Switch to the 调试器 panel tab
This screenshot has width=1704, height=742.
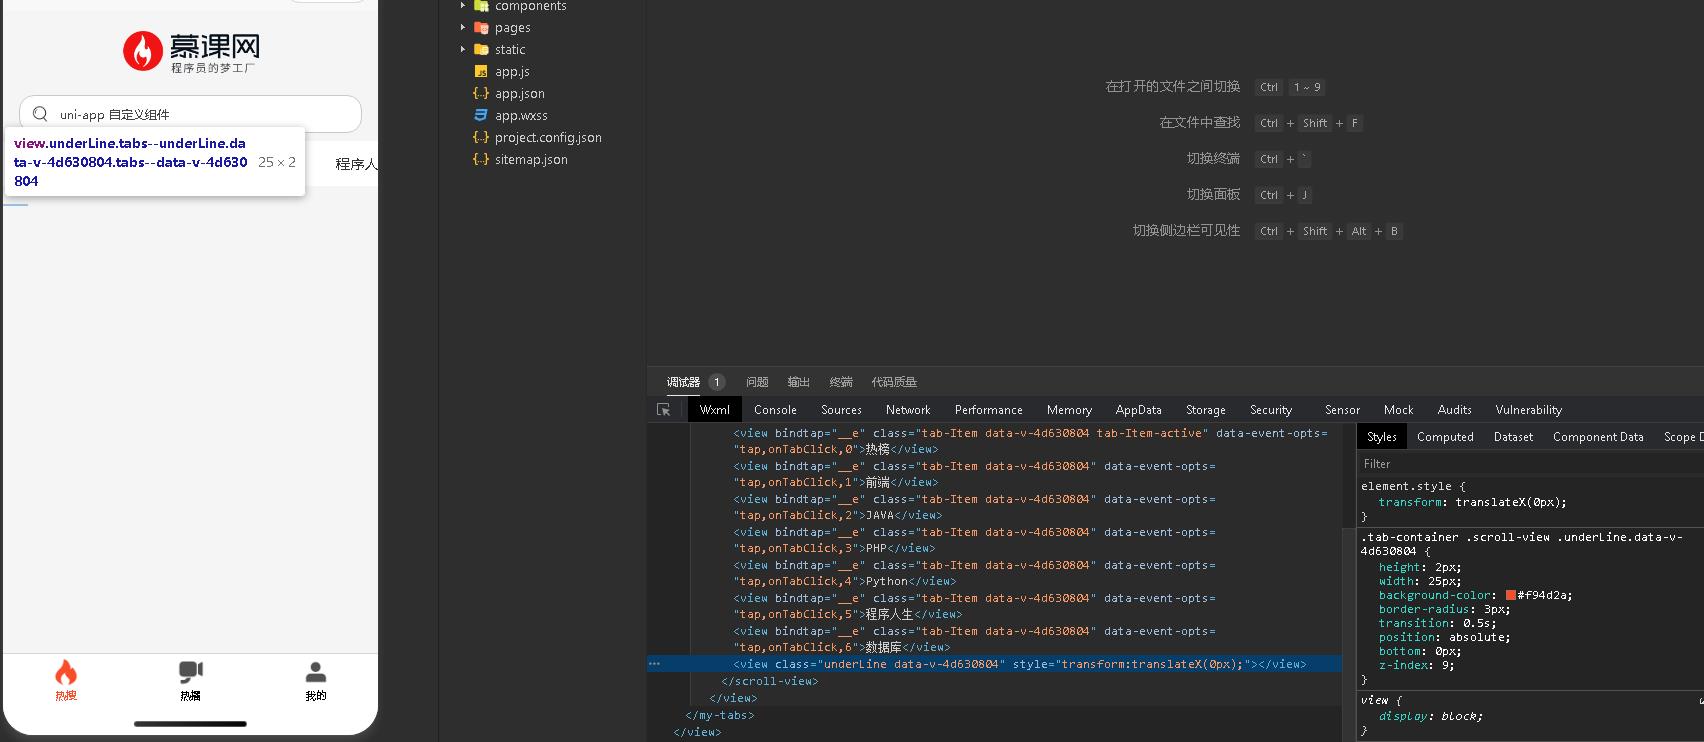[x=683, y=382]
